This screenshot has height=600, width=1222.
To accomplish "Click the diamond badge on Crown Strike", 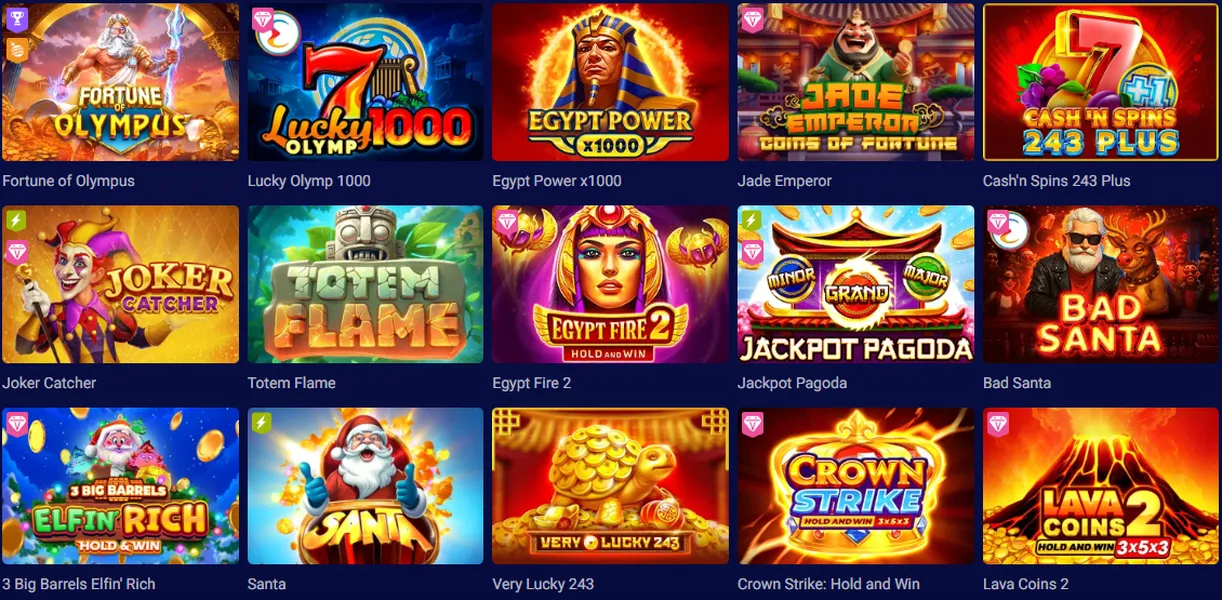I will coord(752,423).
